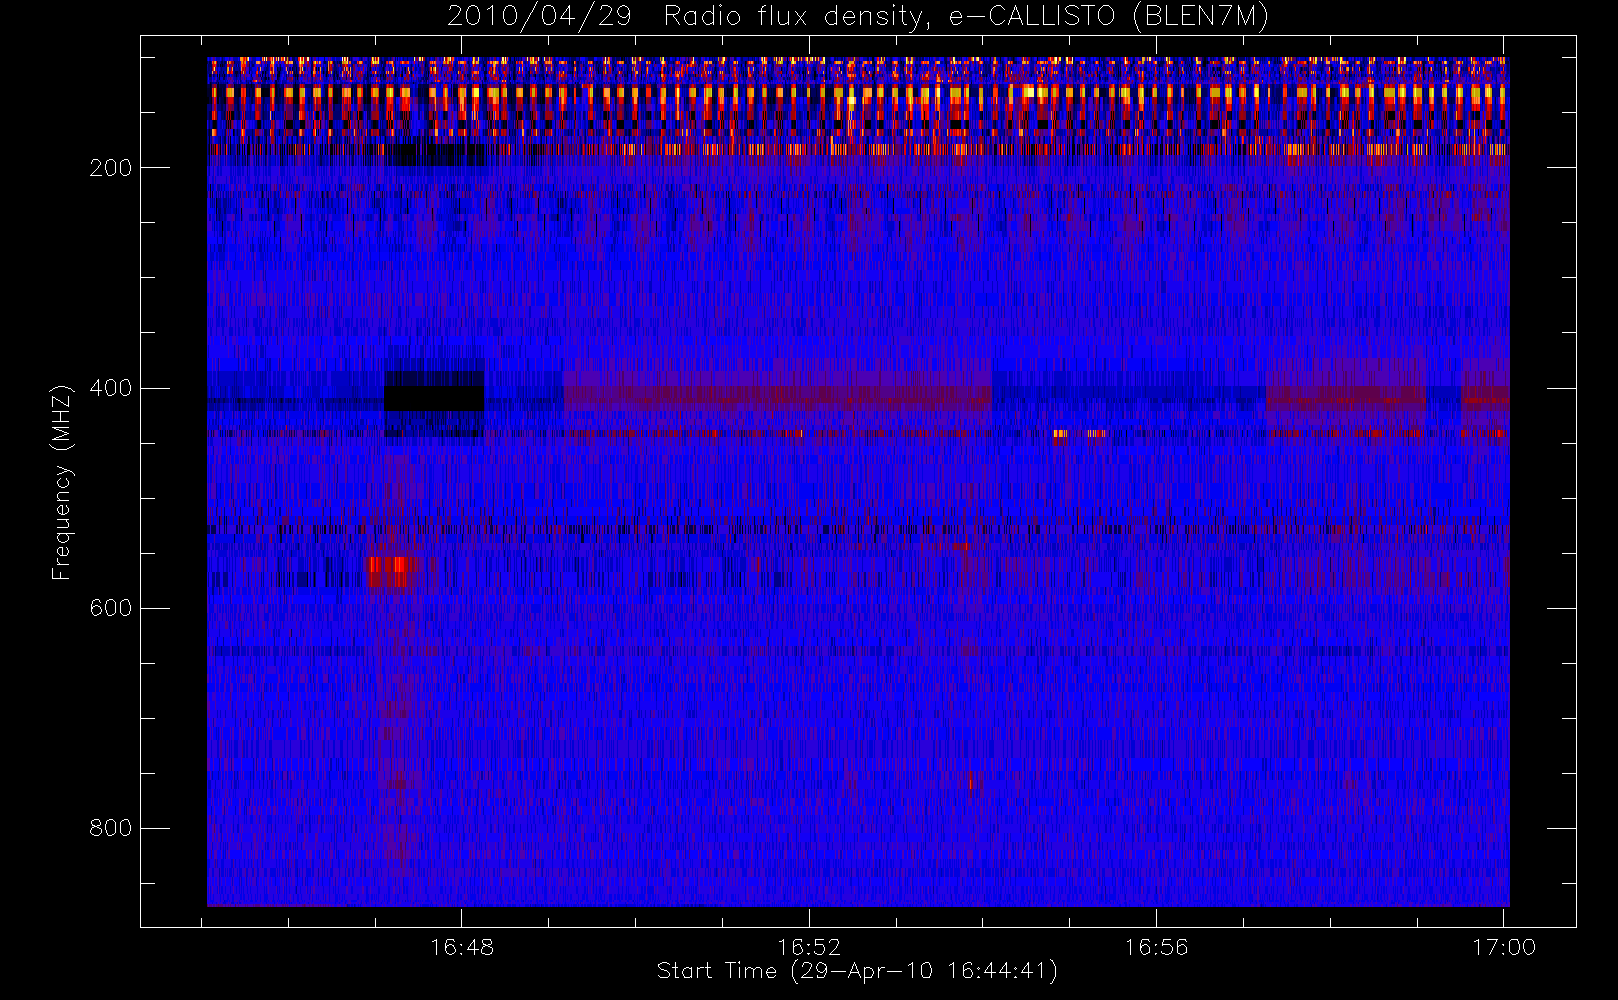Viewport: 1618px width, 1000px height.
Task: Click the plot title 'Radio flux density, e-CALLISTO (BLEN7M)'
Action: coord(966,17)
